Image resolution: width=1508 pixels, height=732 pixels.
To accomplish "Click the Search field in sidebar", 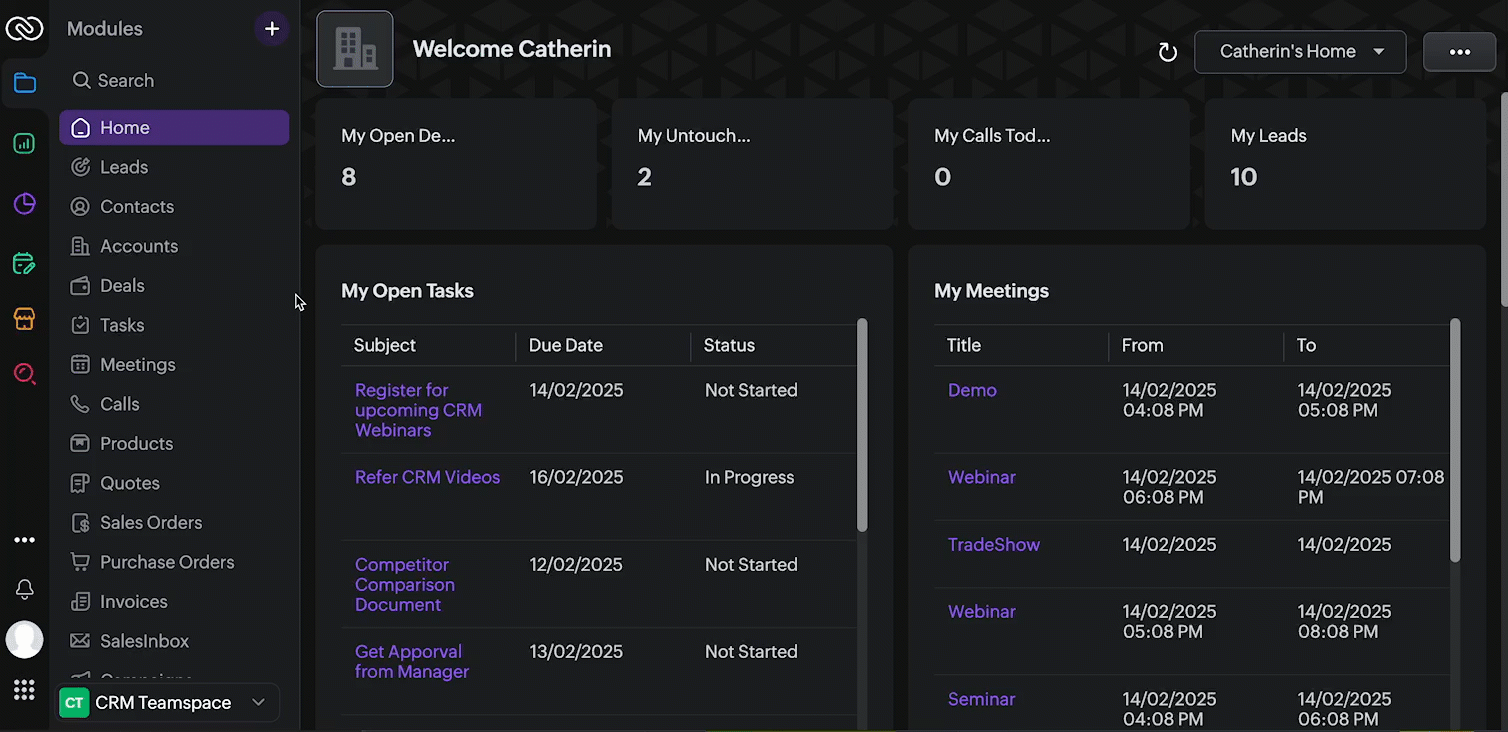I will coord(126,81).
